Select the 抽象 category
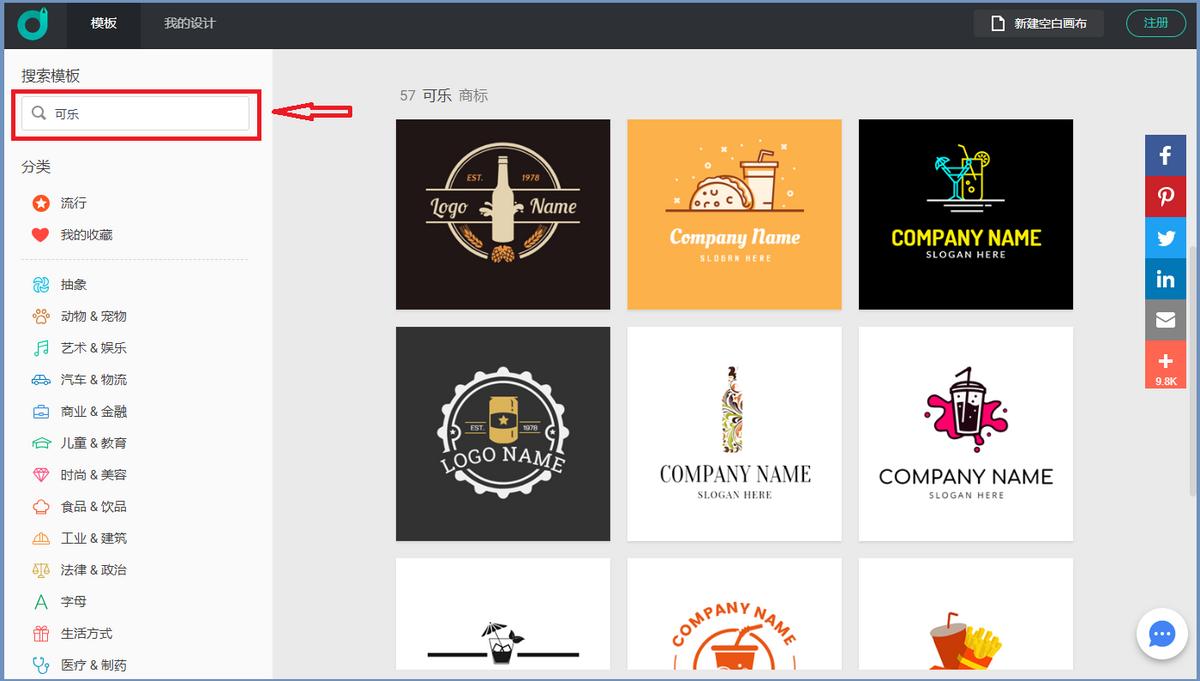 [73, 285]
